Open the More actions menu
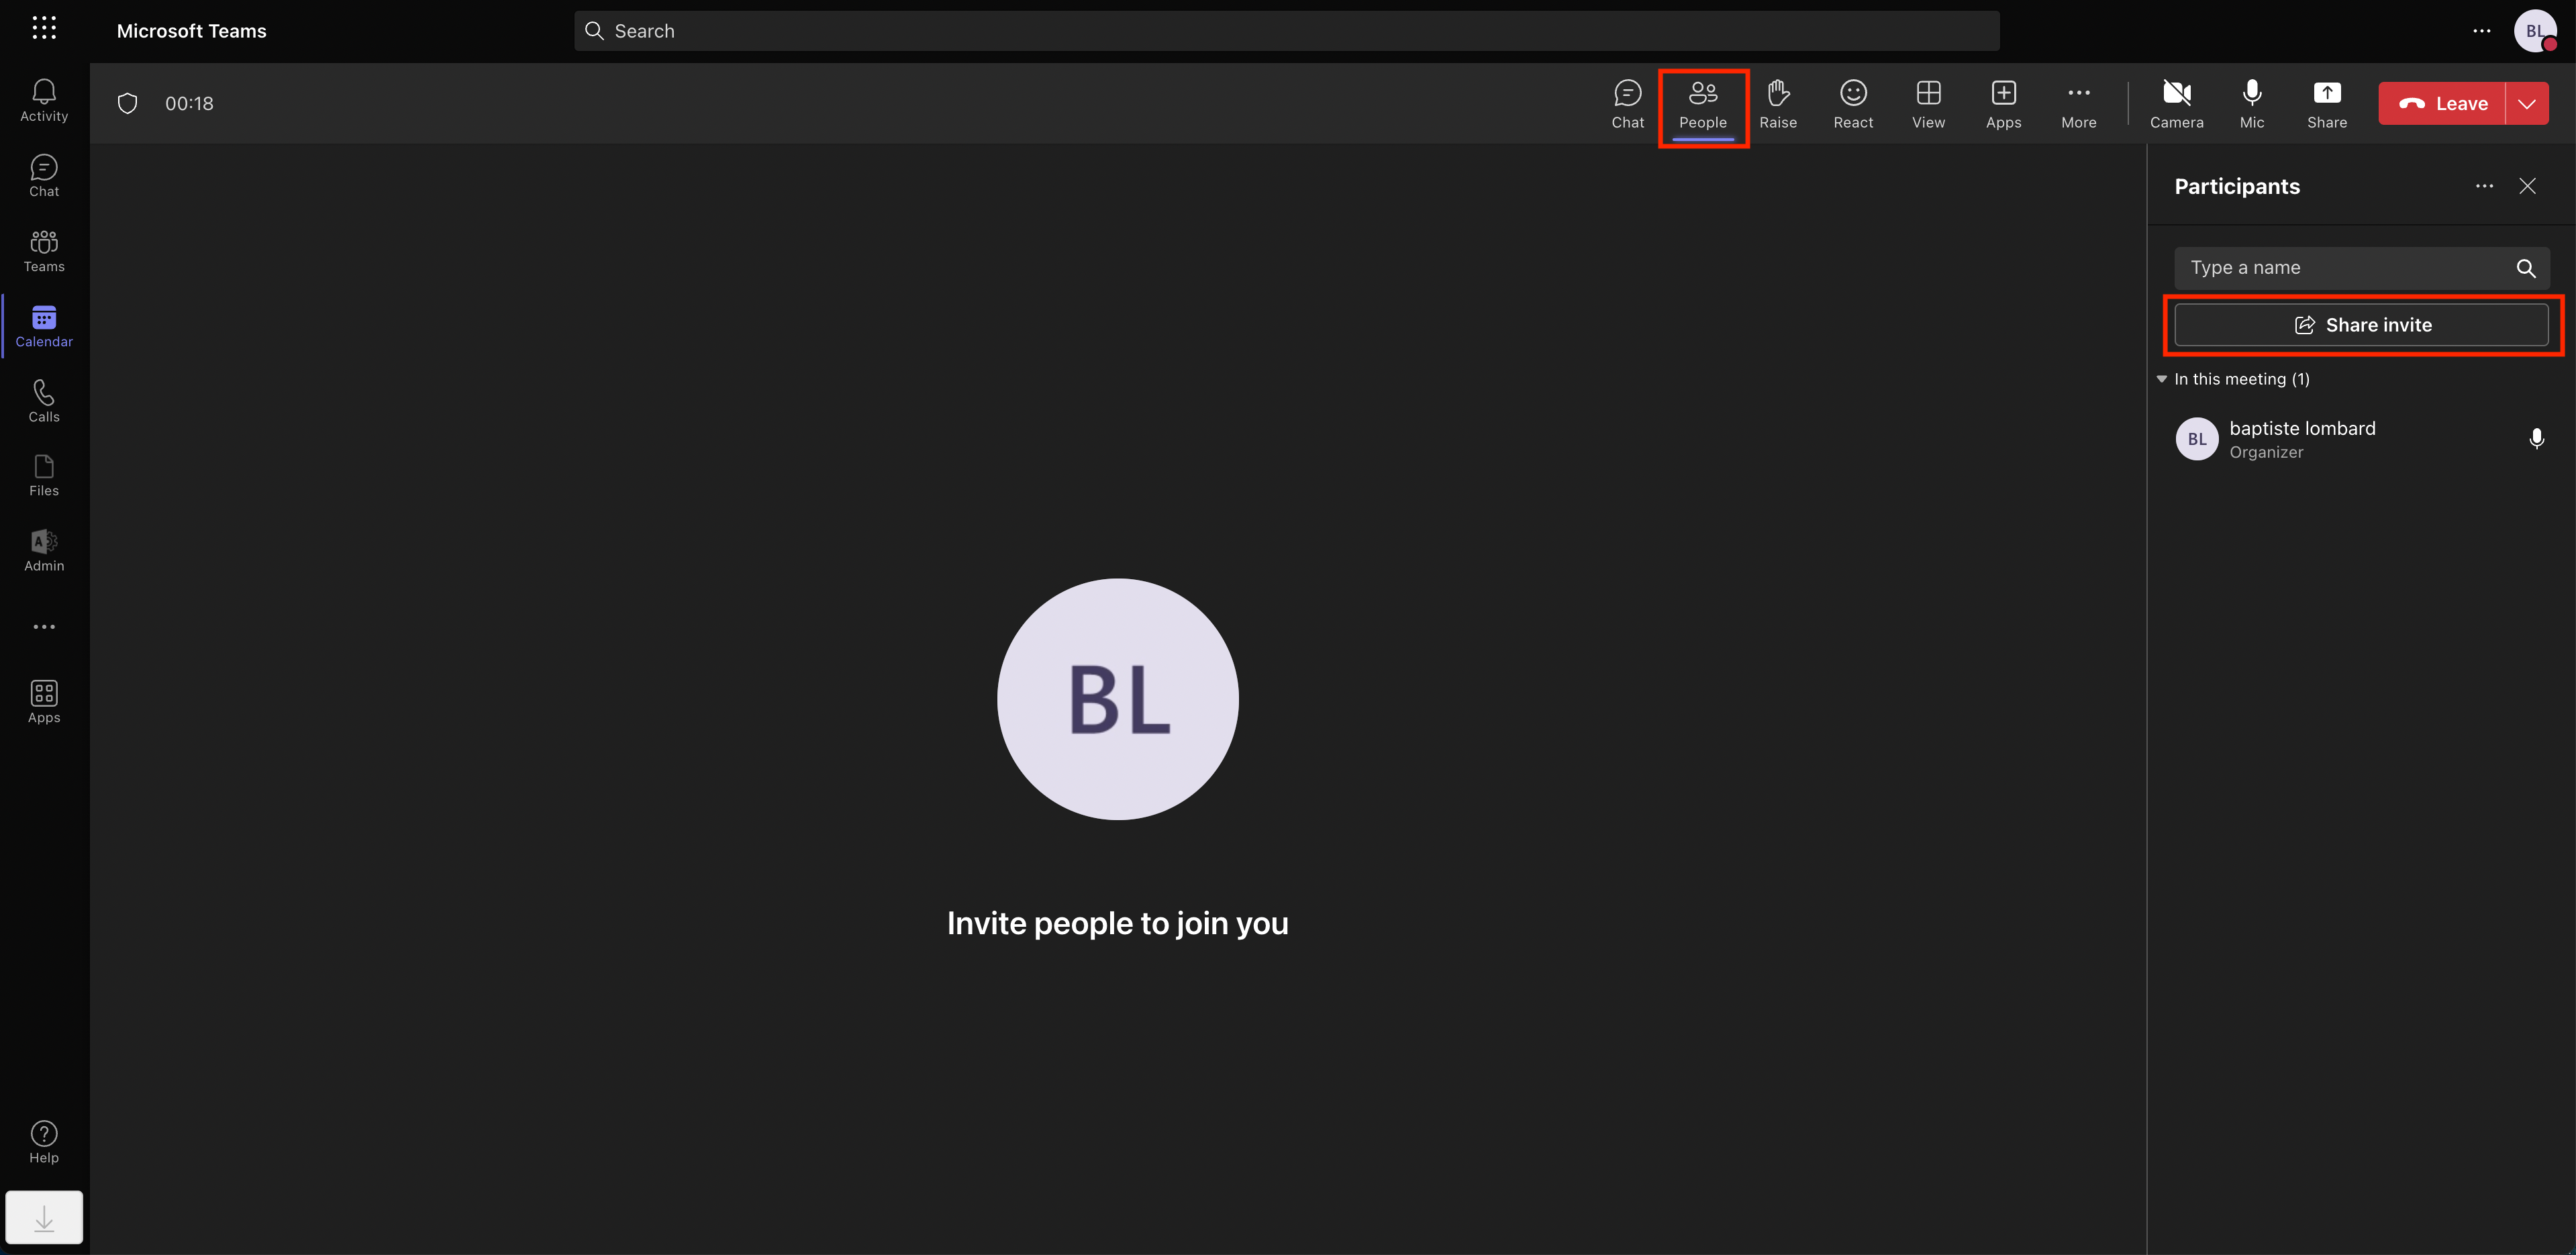Screen dimensions: 2576x1255 tap(2078, 104)
